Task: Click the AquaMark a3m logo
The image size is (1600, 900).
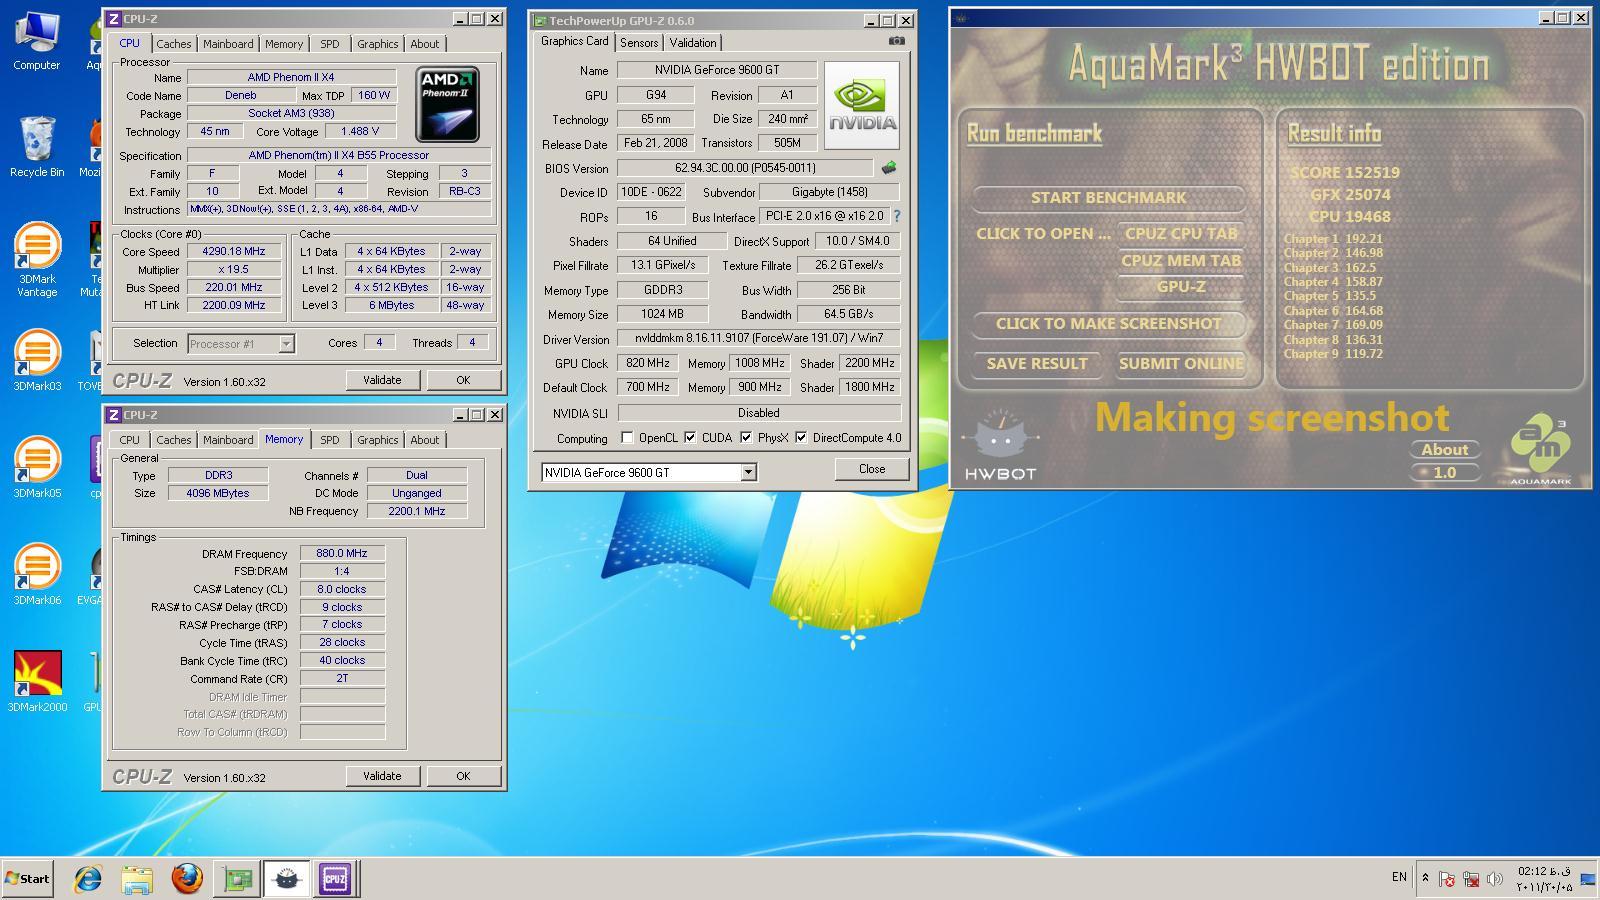Action: tap(1540, 449)
